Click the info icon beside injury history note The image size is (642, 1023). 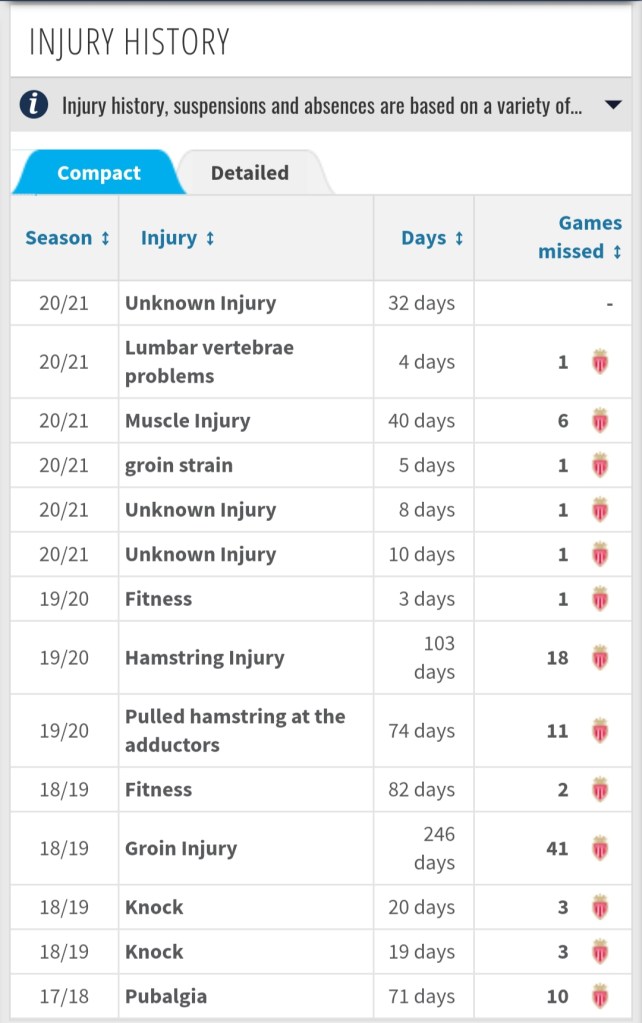point(34,105)
